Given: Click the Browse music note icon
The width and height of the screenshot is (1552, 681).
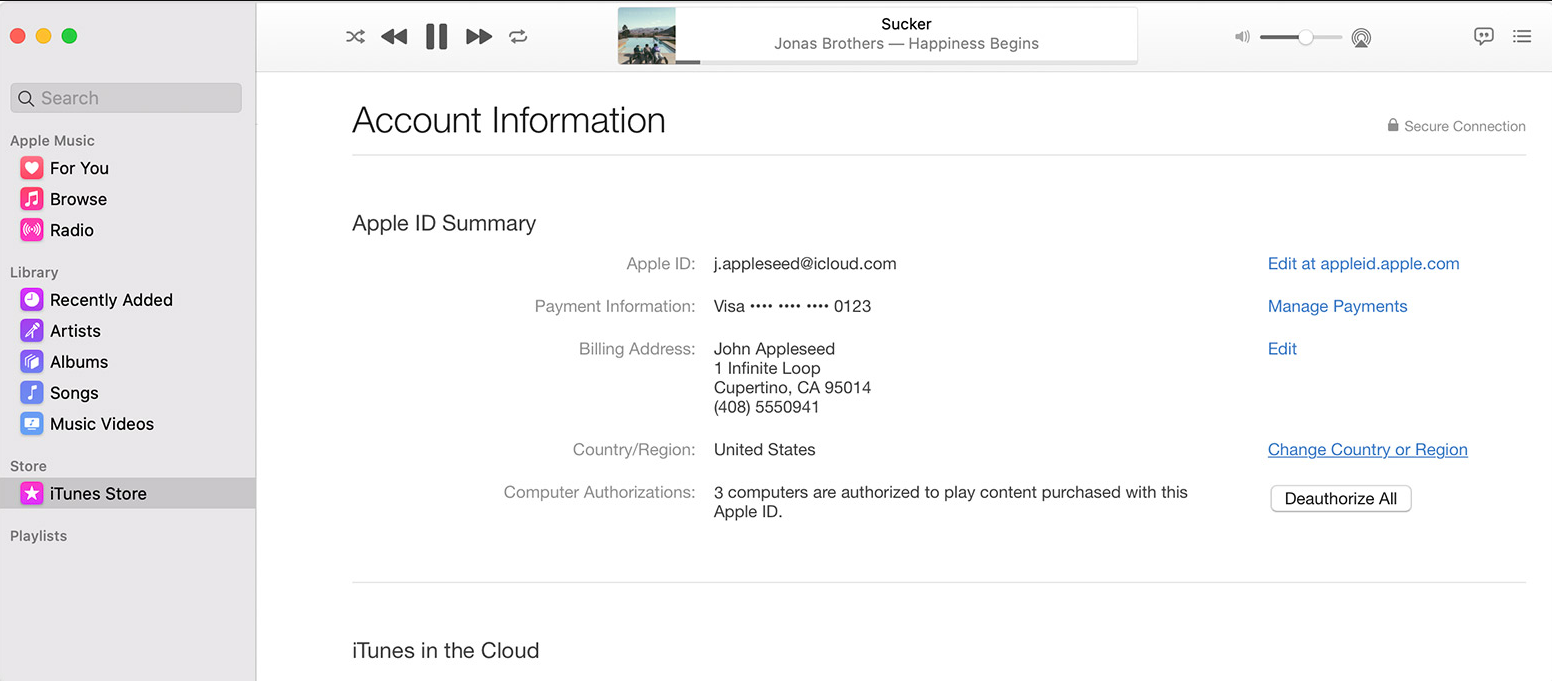Looking at the screenshot, I should [x=32, y=199].
